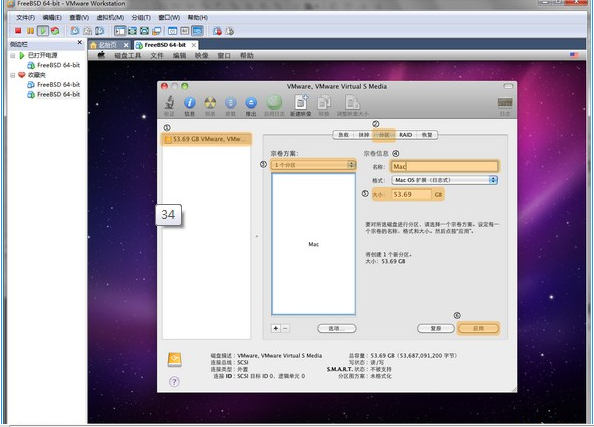The height and width of the screenshot is (427, 594).
Task: Collapse the 收藏夹 favorites tree node
Action: 13,75
